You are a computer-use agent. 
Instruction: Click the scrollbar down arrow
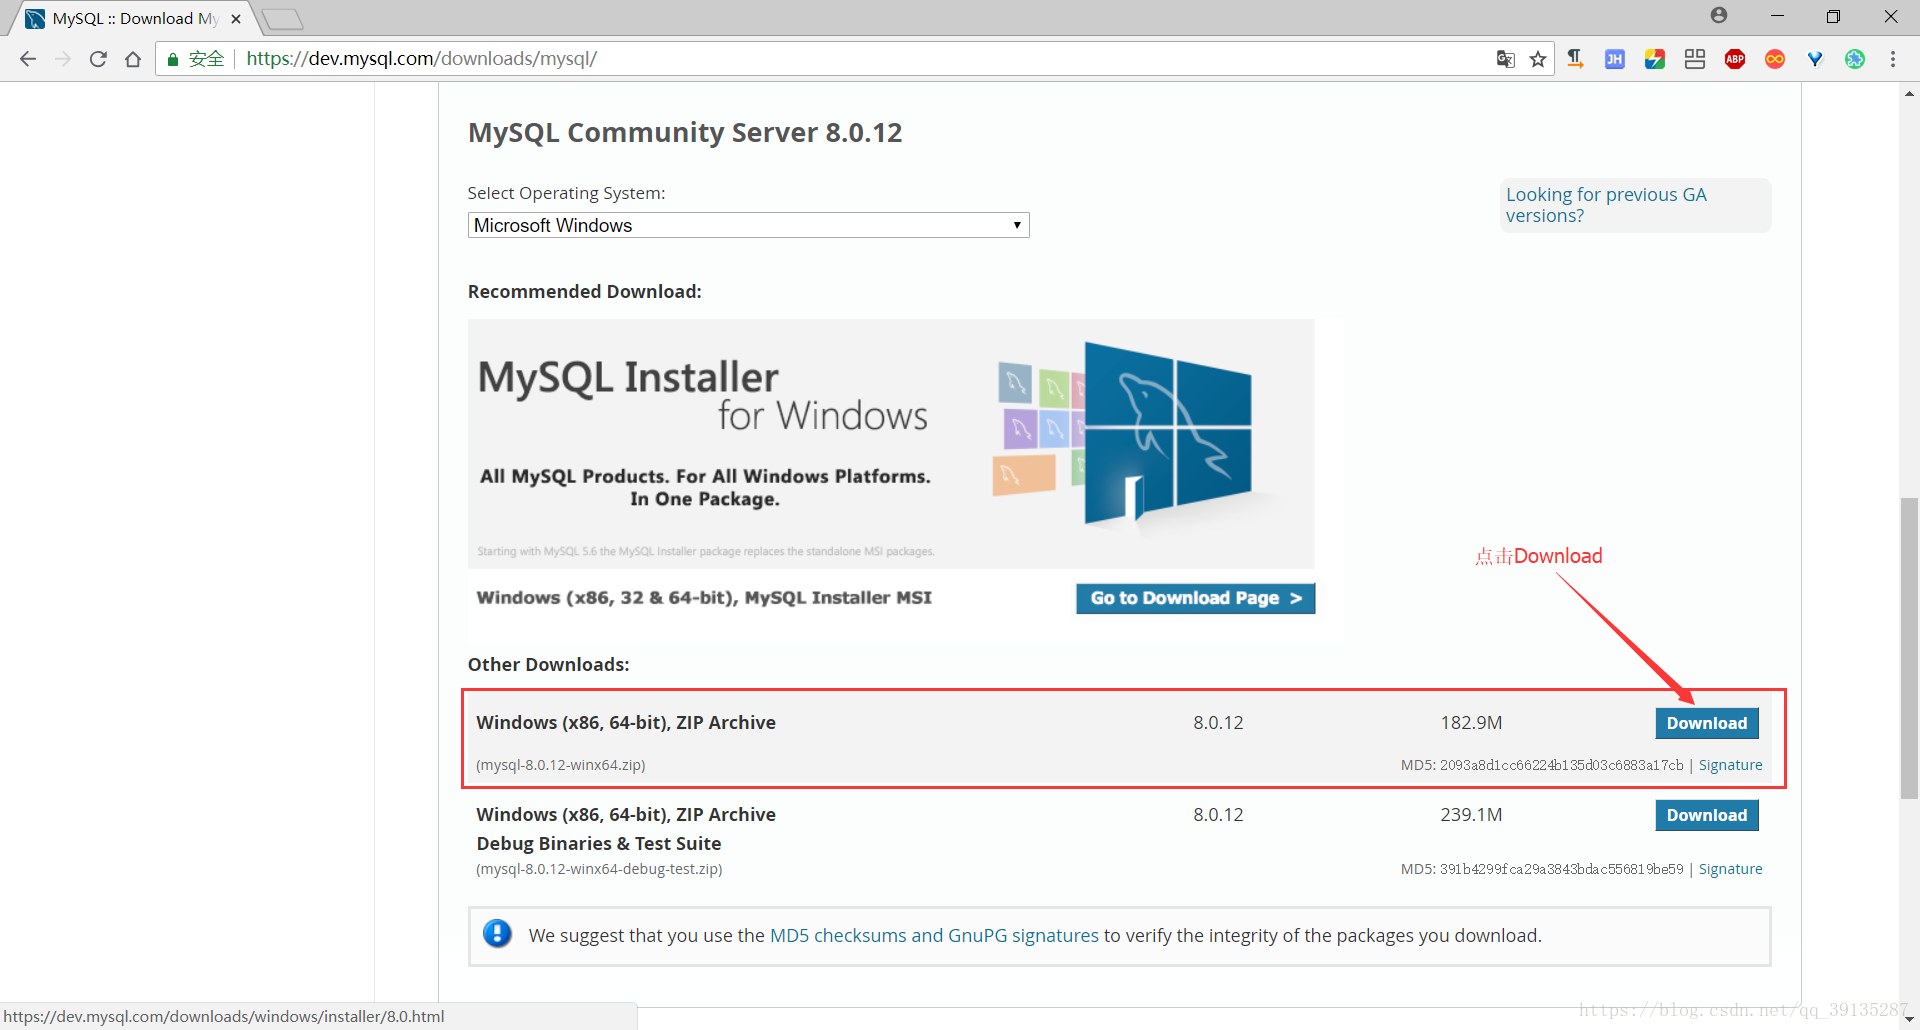tap(1909, 1019)
